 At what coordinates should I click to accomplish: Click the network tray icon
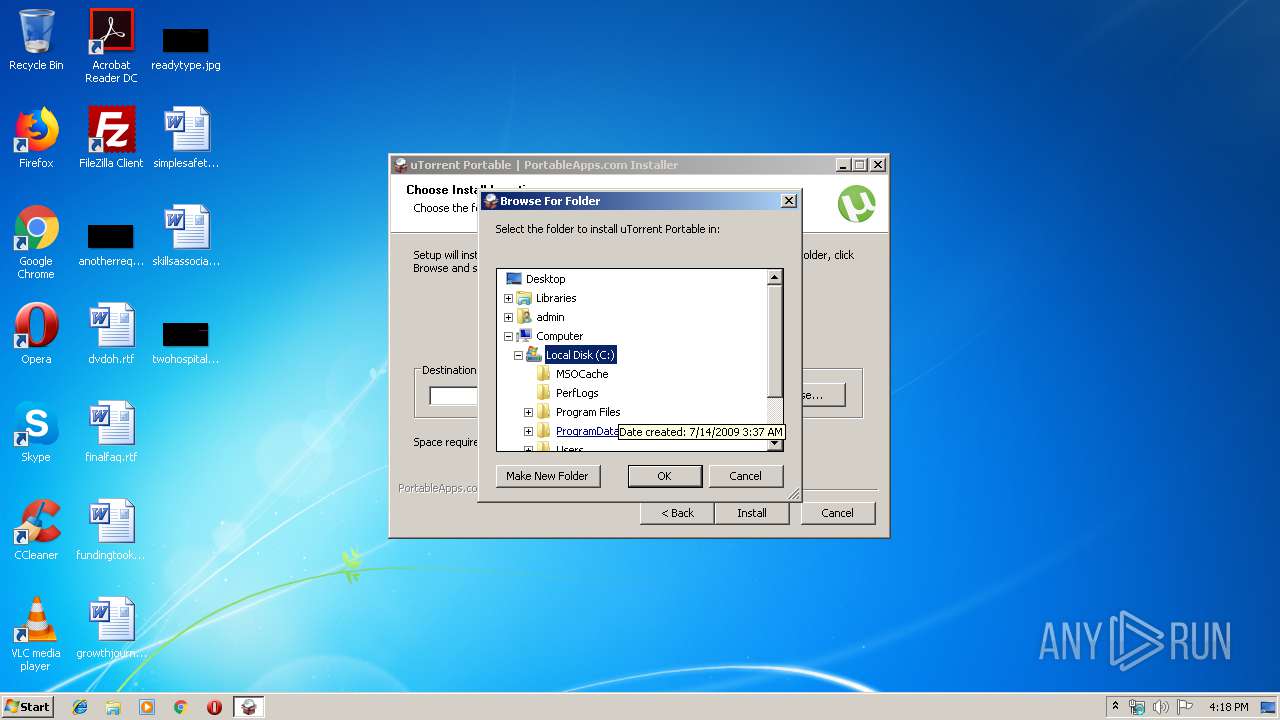click(x=1138, y=707)
